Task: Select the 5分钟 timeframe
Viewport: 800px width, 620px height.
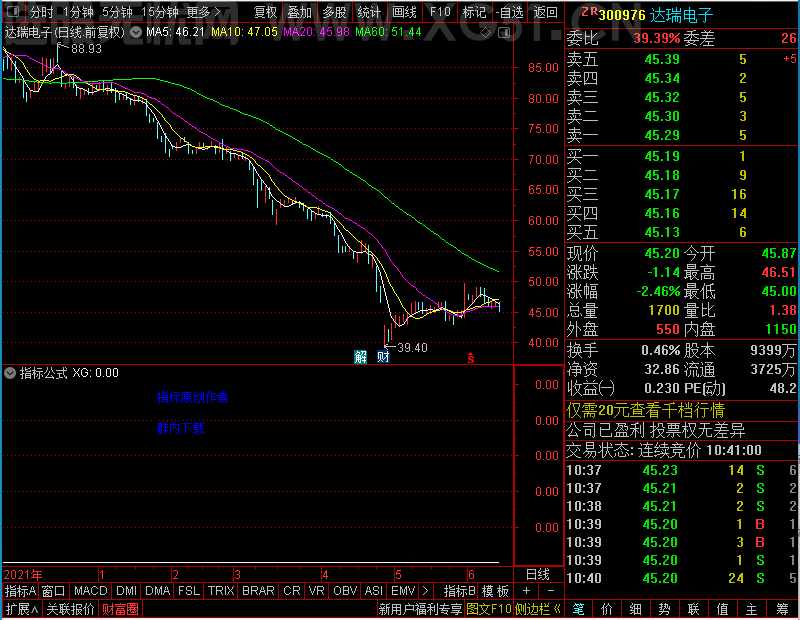Action: (x=117, y=12)
